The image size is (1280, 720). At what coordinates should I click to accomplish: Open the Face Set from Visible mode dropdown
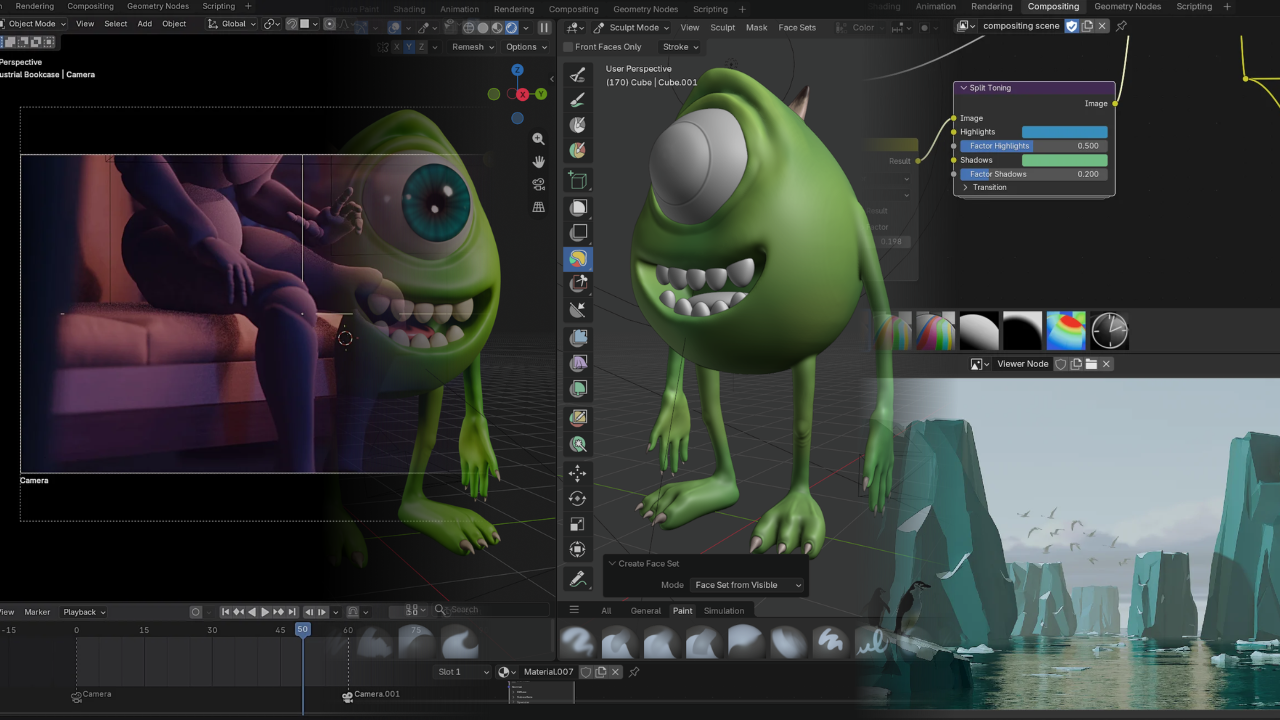tap(749, 585)
